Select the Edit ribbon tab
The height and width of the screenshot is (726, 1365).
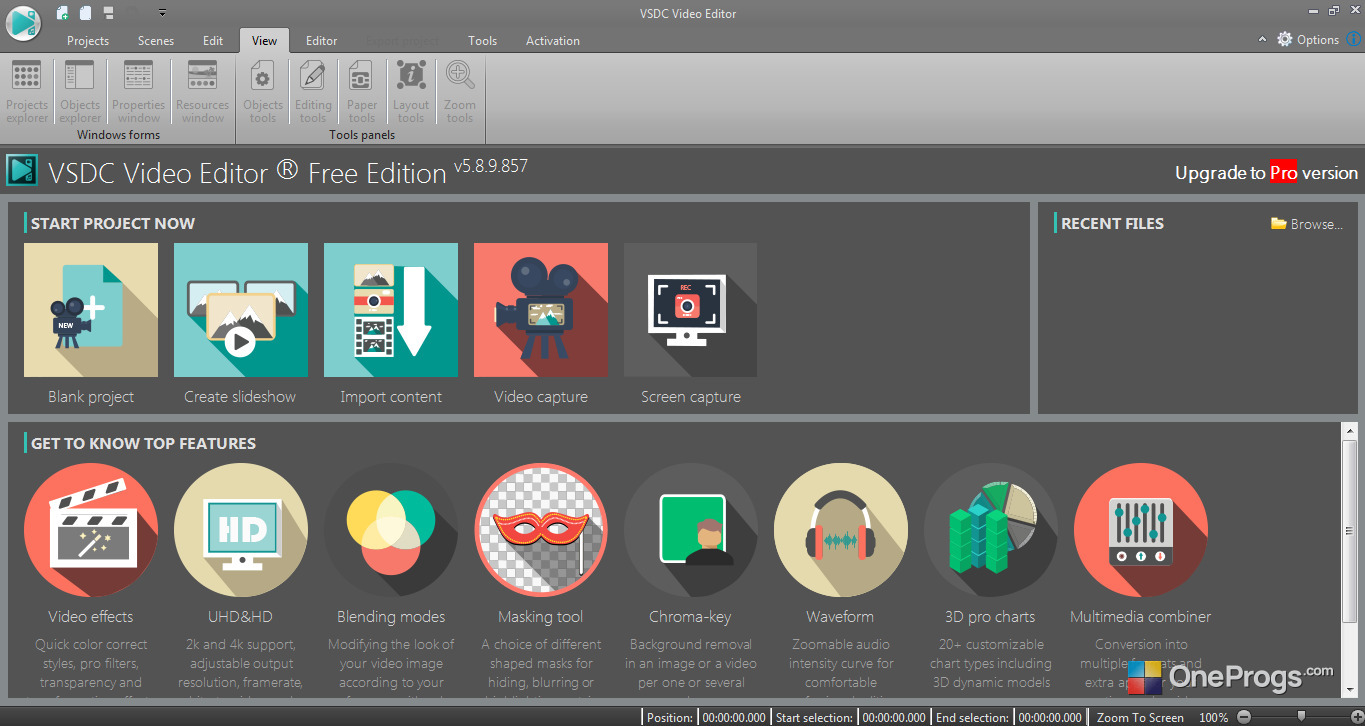[x=213, y=41]
